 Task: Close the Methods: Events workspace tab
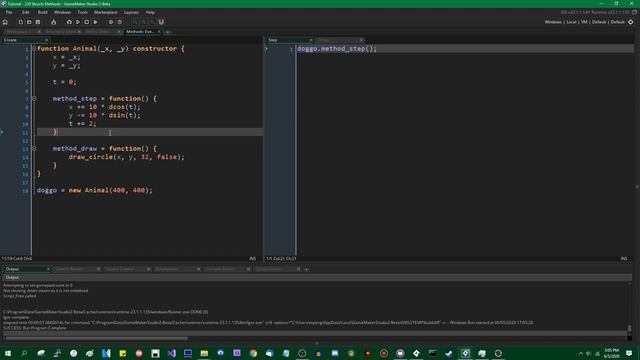159,31
